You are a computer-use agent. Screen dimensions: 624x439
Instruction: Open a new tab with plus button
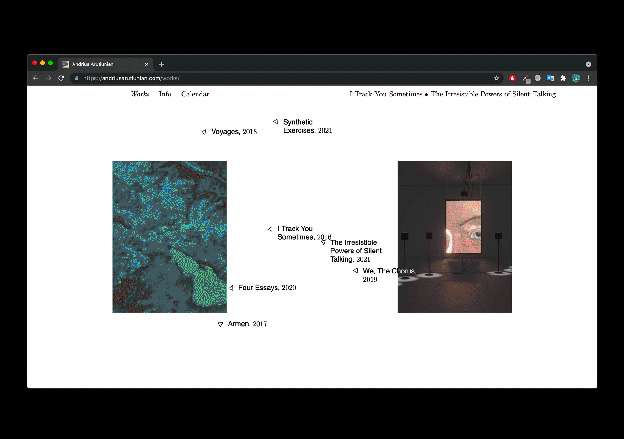point(161,64)
